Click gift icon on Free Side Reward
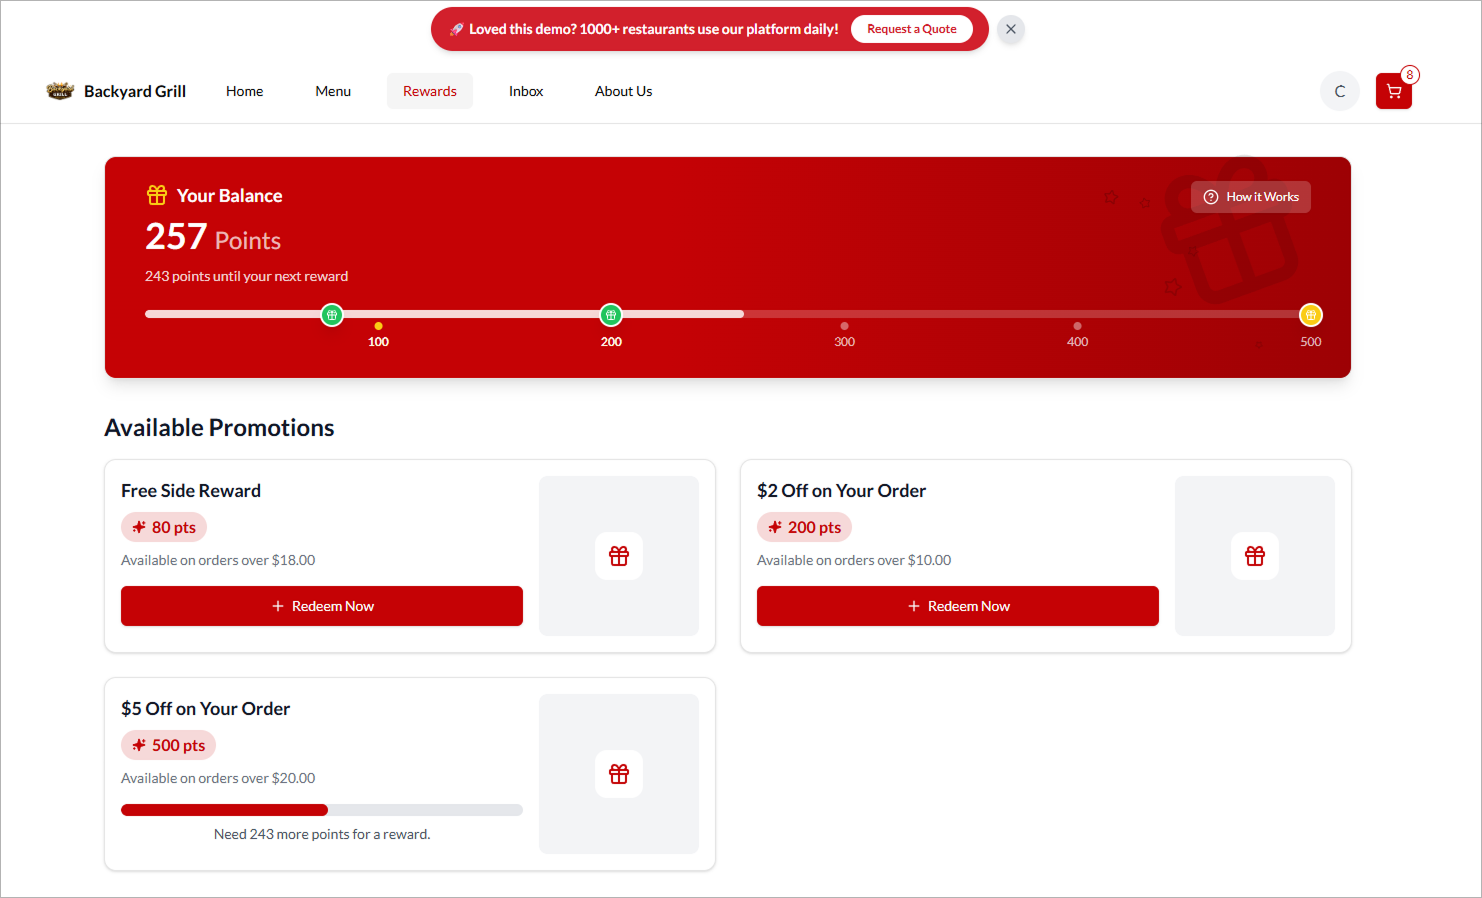This screenshot has width=1482, height=898. click(x=619, y=556)
